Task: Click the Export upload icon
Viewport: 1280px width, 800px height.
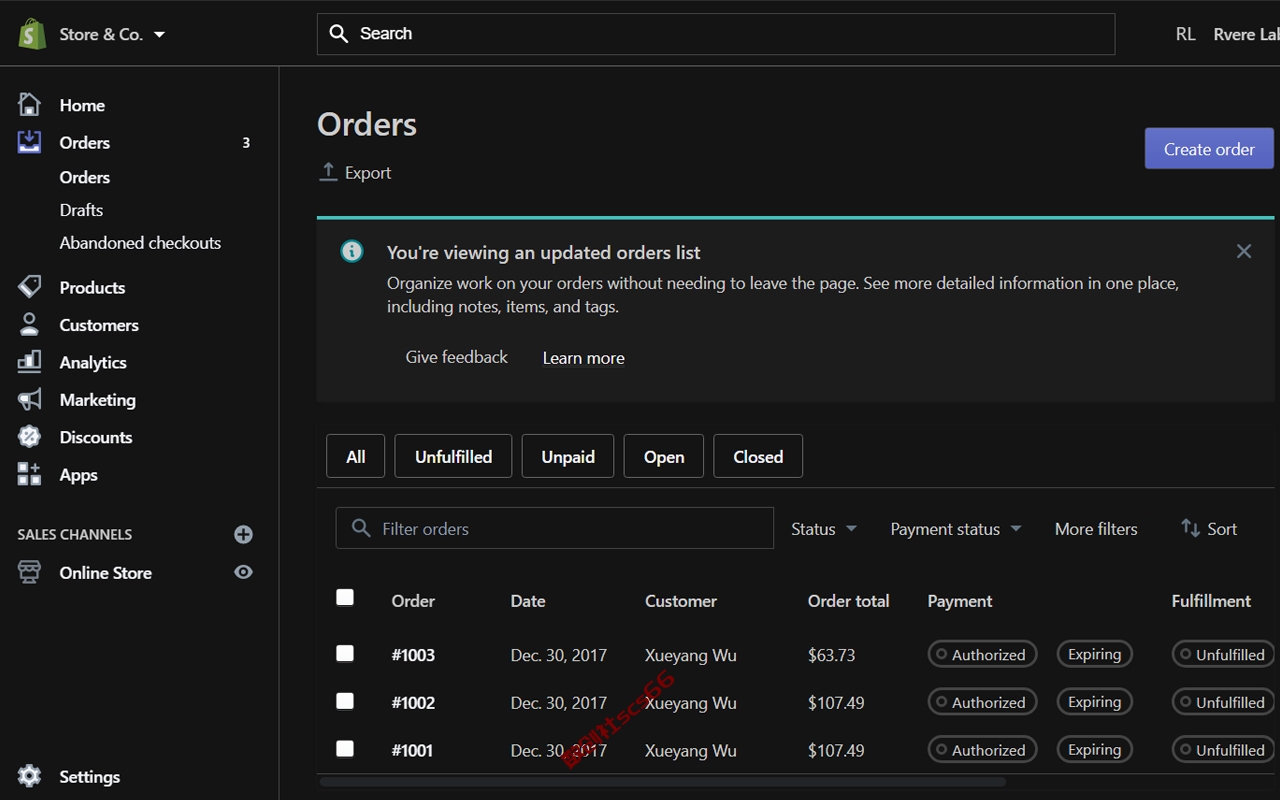Action: pos(328,172)
